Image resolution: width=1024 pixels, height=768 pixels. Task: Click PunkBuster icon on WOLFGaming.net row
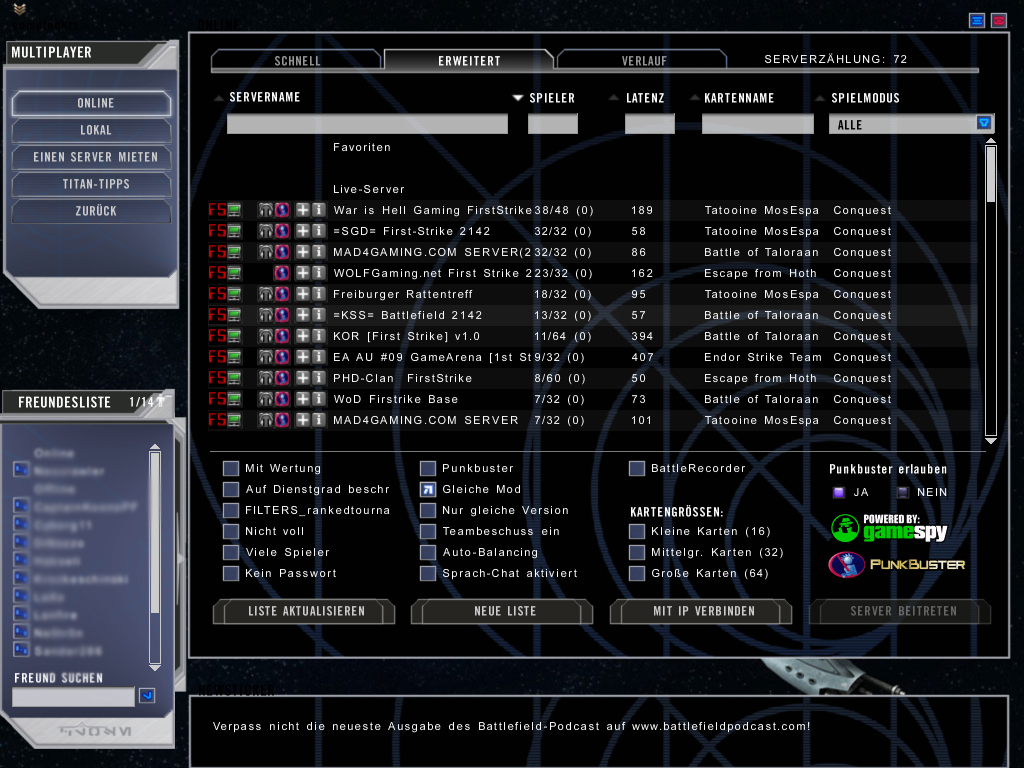[x=282, y=273]
